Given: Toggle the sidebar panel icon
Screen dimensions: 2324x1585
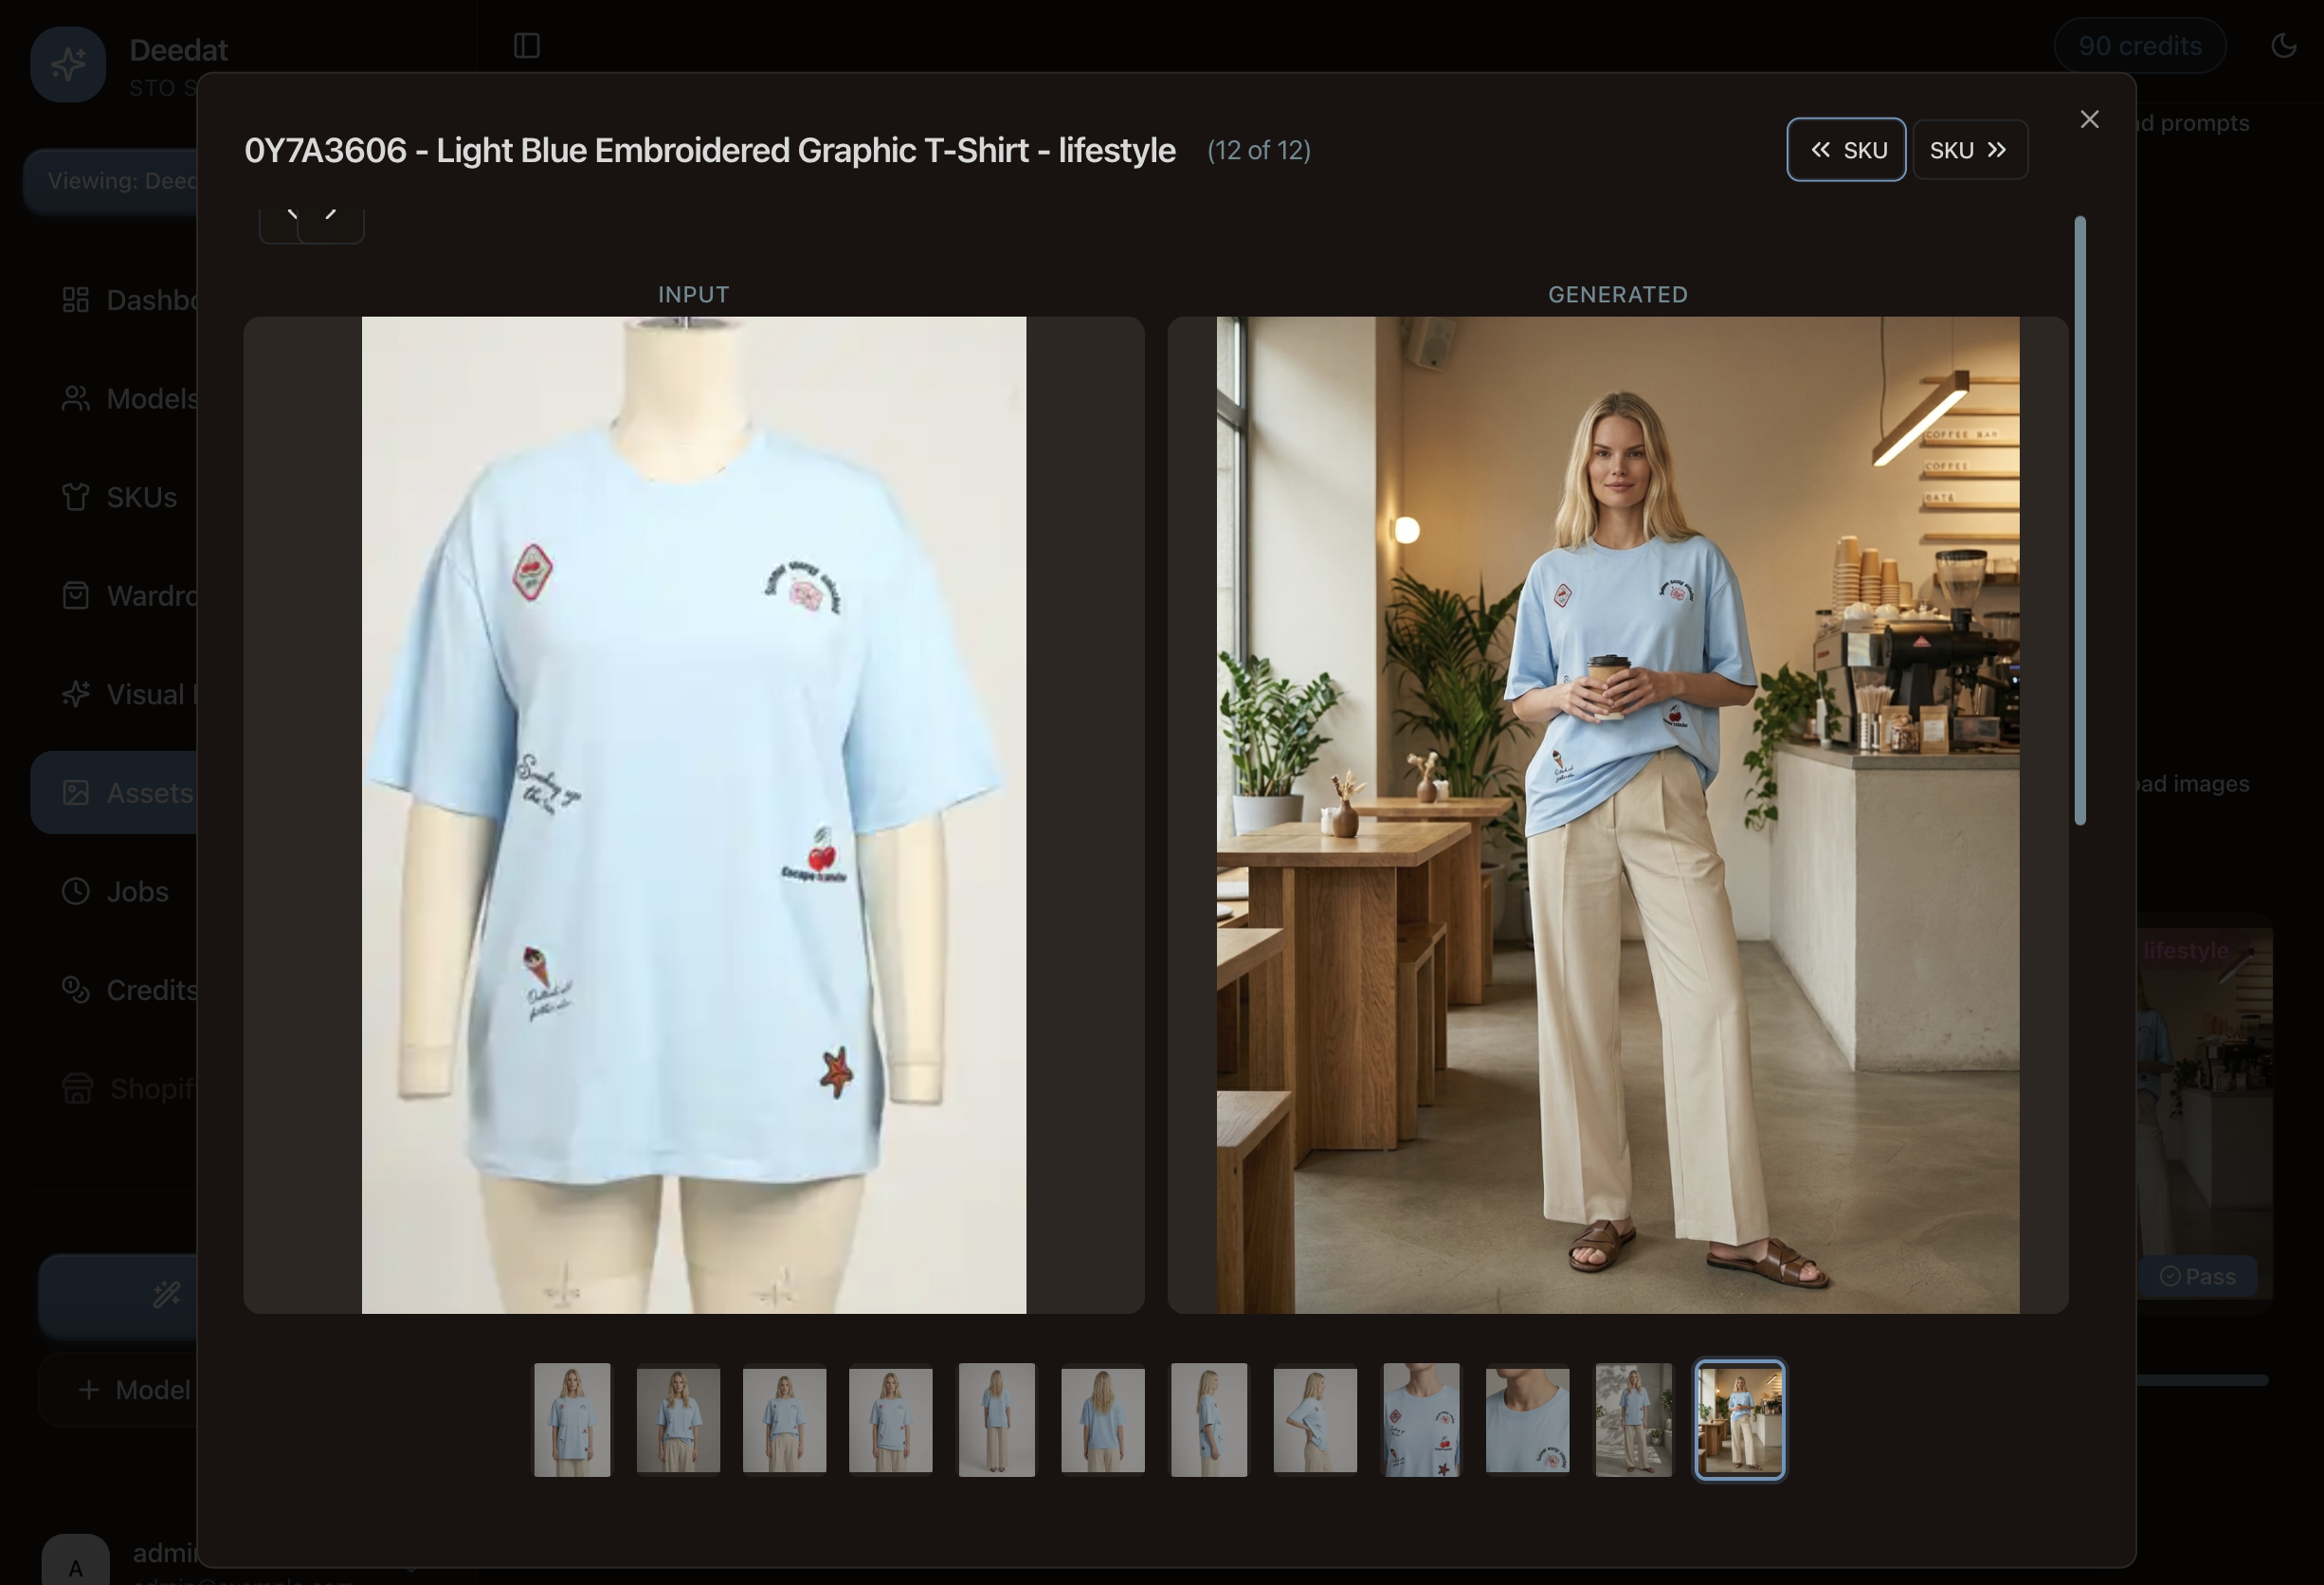Looking at the screenshot, I should pos(527,46).
